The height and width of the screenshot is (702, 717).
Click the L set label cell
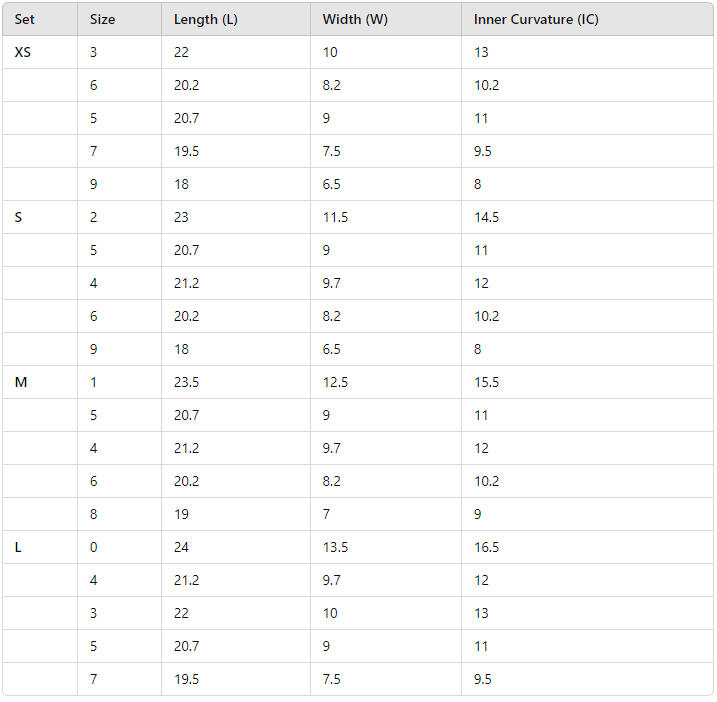click(x=18, y=547)
